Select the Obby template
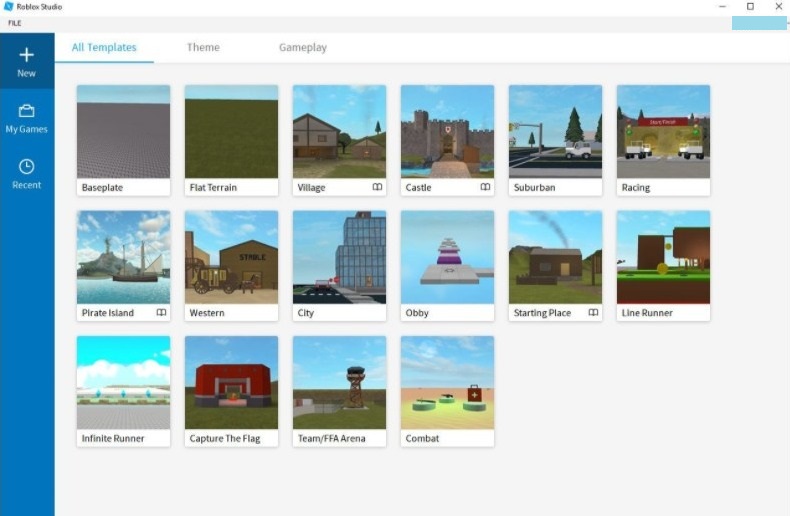 point(447,257)
